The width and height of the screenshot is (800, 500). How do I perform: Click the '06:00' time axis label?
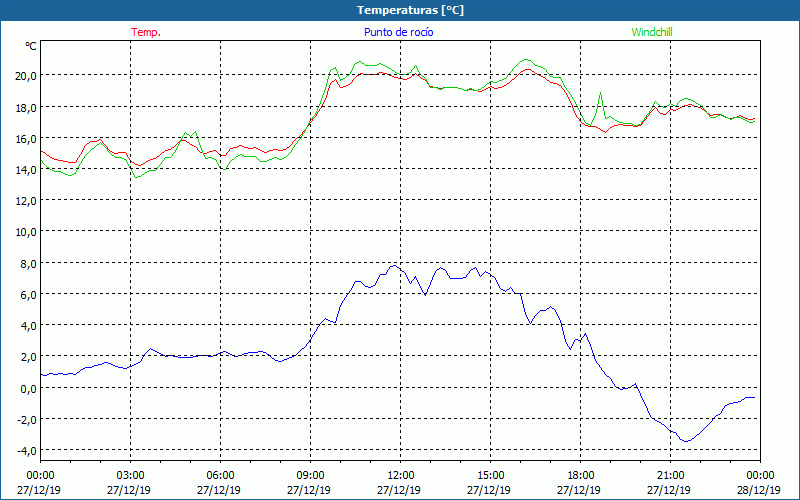[x=220, y=476]
